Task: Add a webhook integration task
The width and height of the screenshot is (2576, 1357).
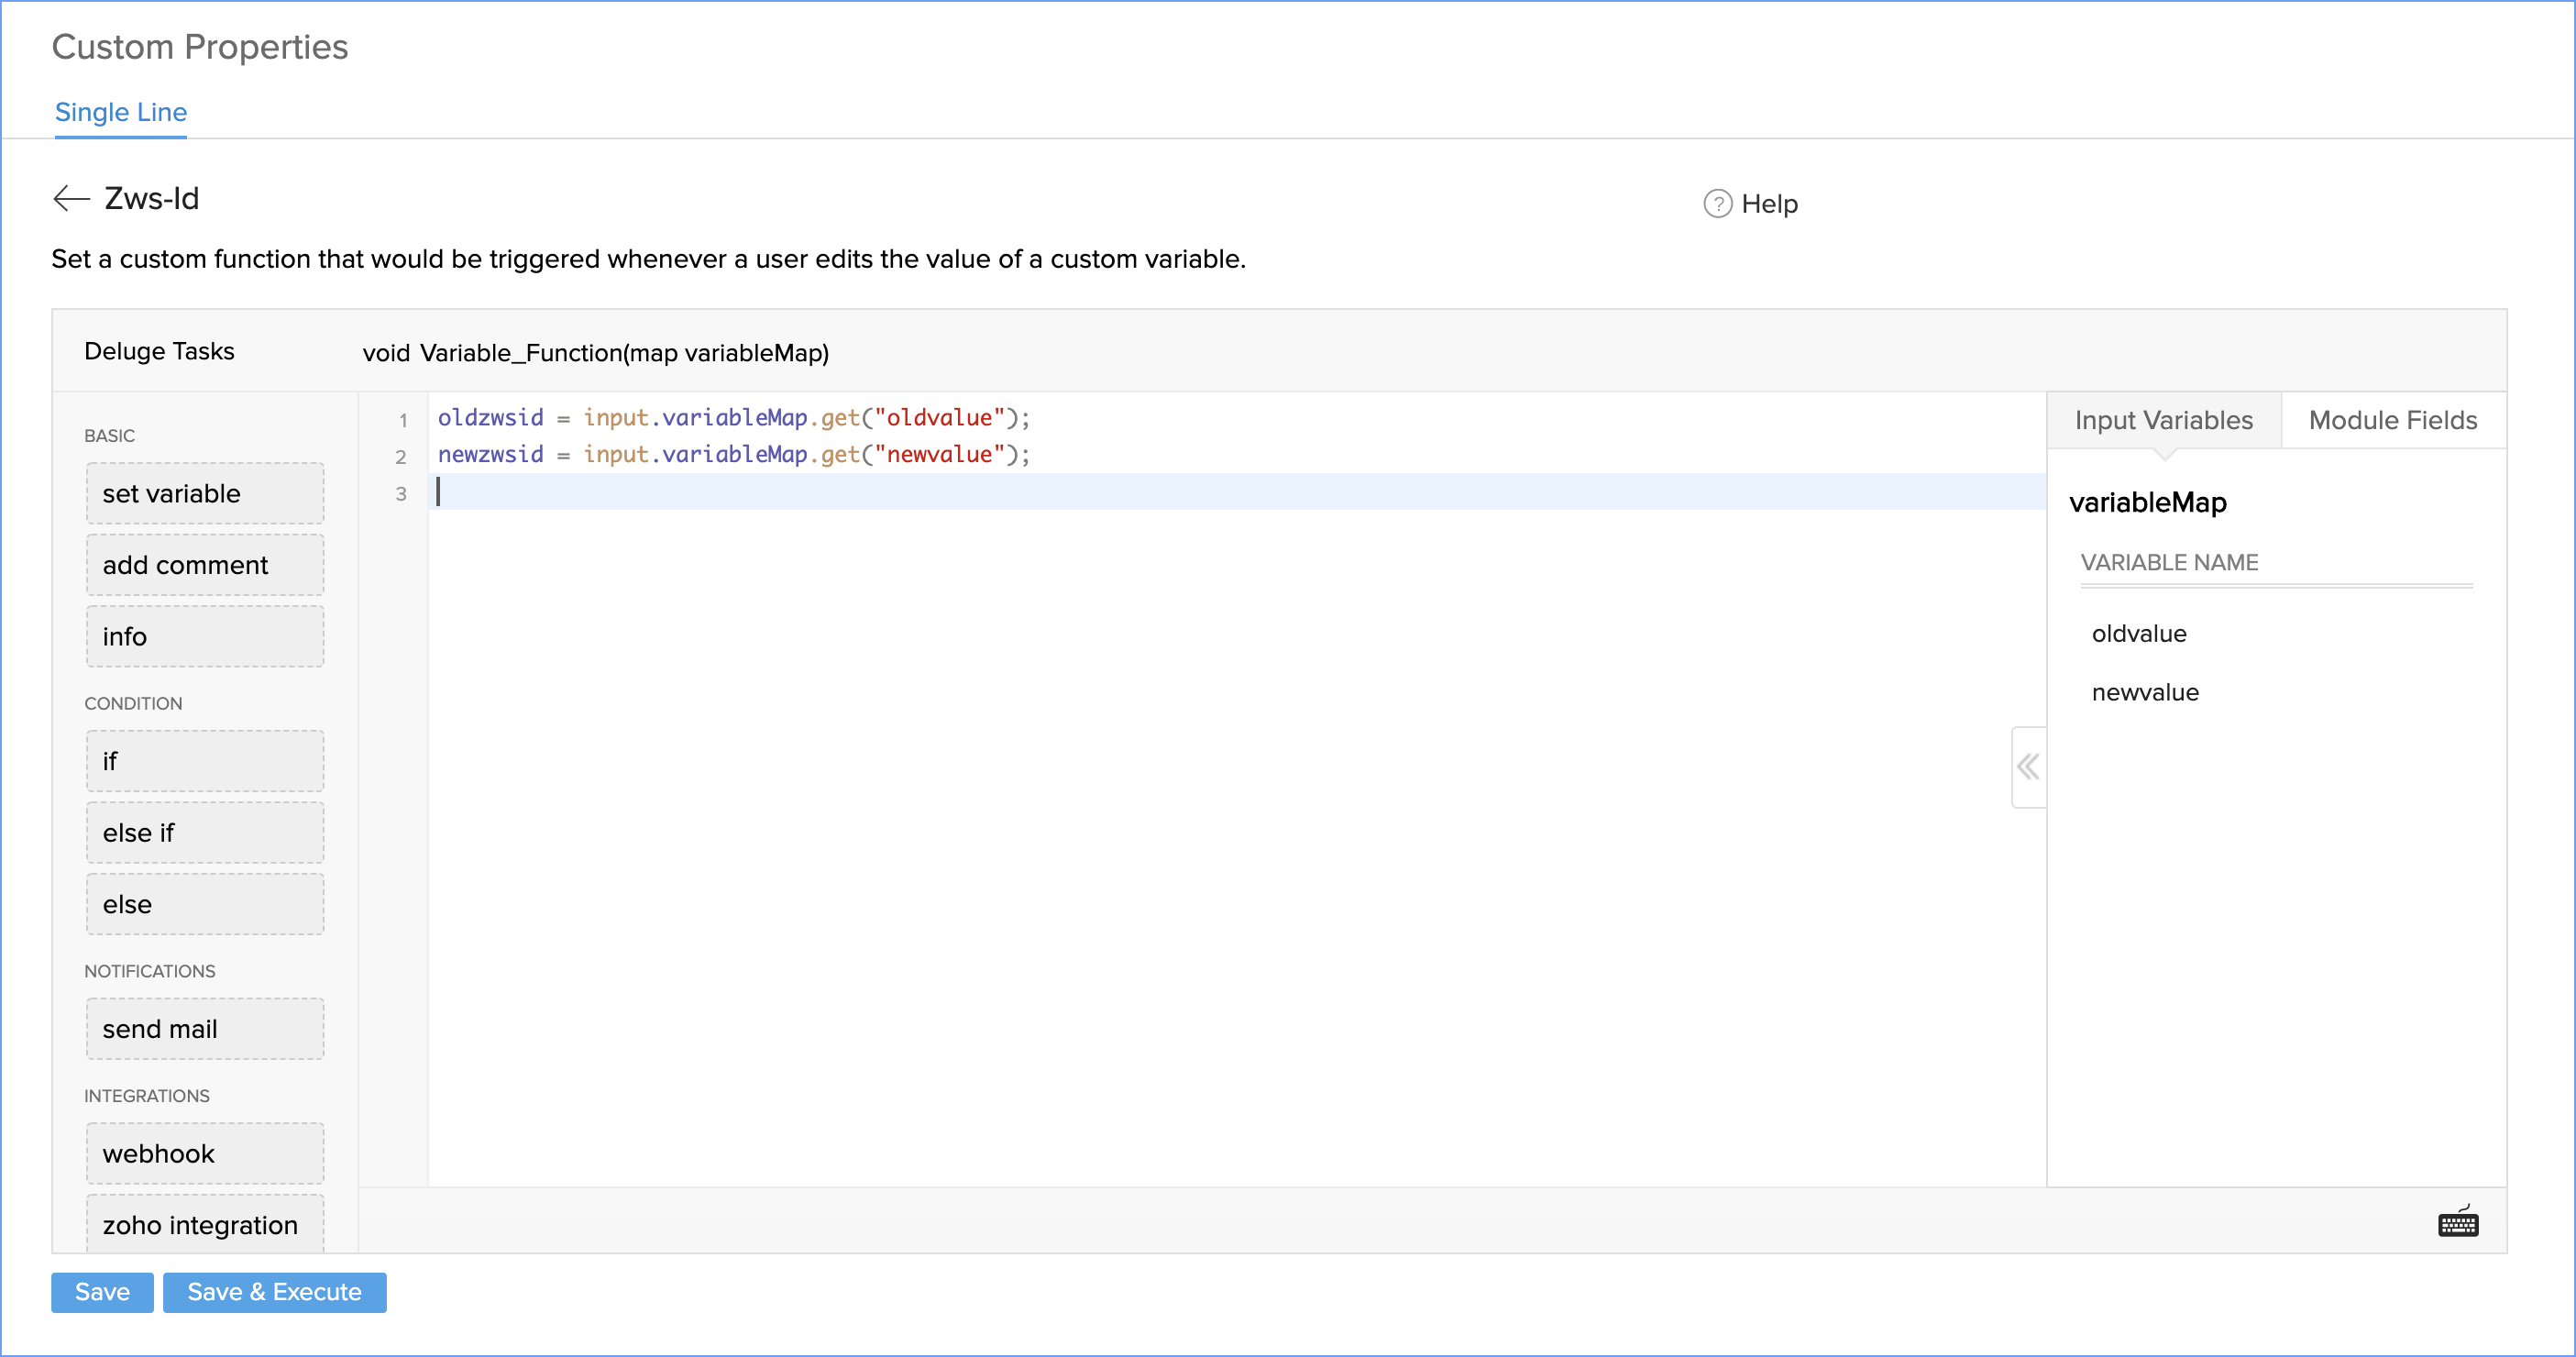Action: (204, 1153)
